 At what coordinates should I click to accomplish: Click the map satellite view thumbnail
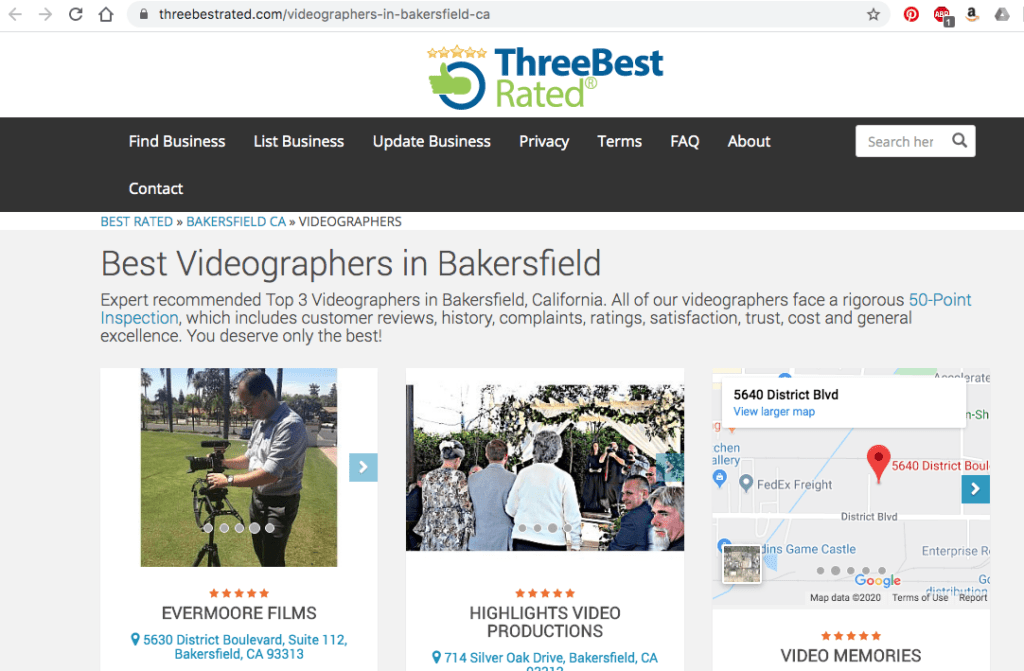coord(742,564)
